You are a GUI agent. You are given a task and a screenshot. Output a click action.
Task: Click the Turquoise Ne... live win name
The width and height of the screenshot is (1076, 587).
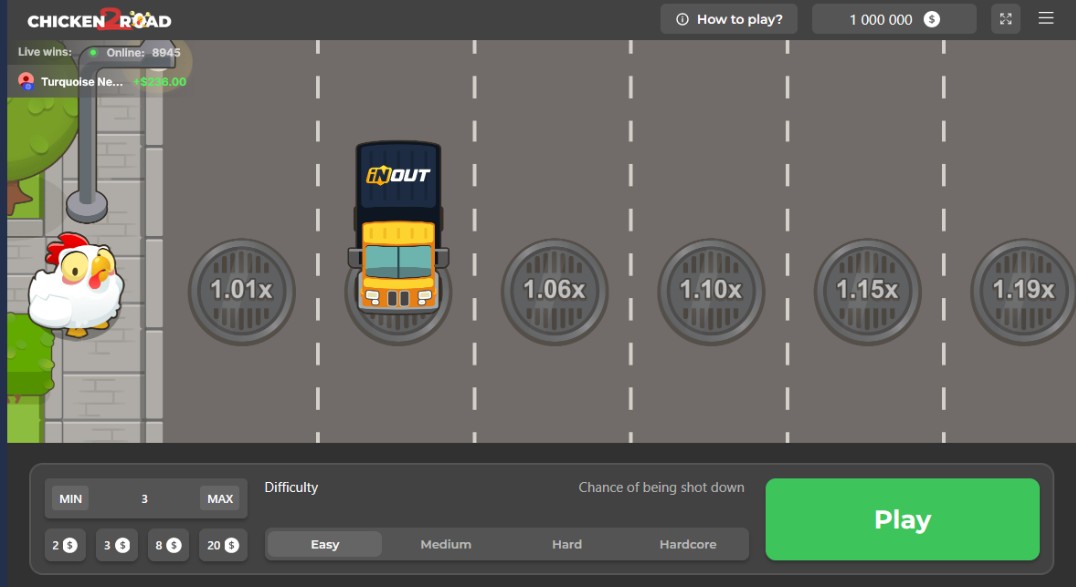[x=82, y=82]
